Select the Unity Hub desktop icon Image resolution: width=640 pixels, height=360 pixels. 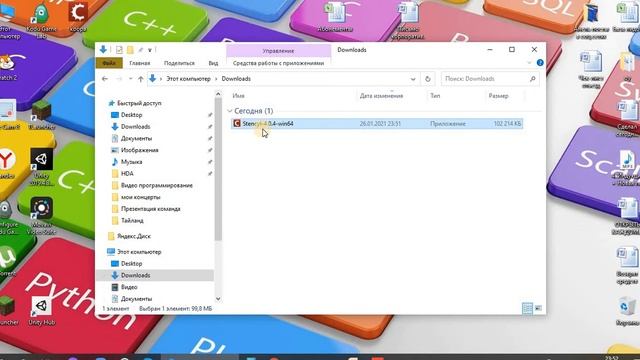[x=41, y=310]
